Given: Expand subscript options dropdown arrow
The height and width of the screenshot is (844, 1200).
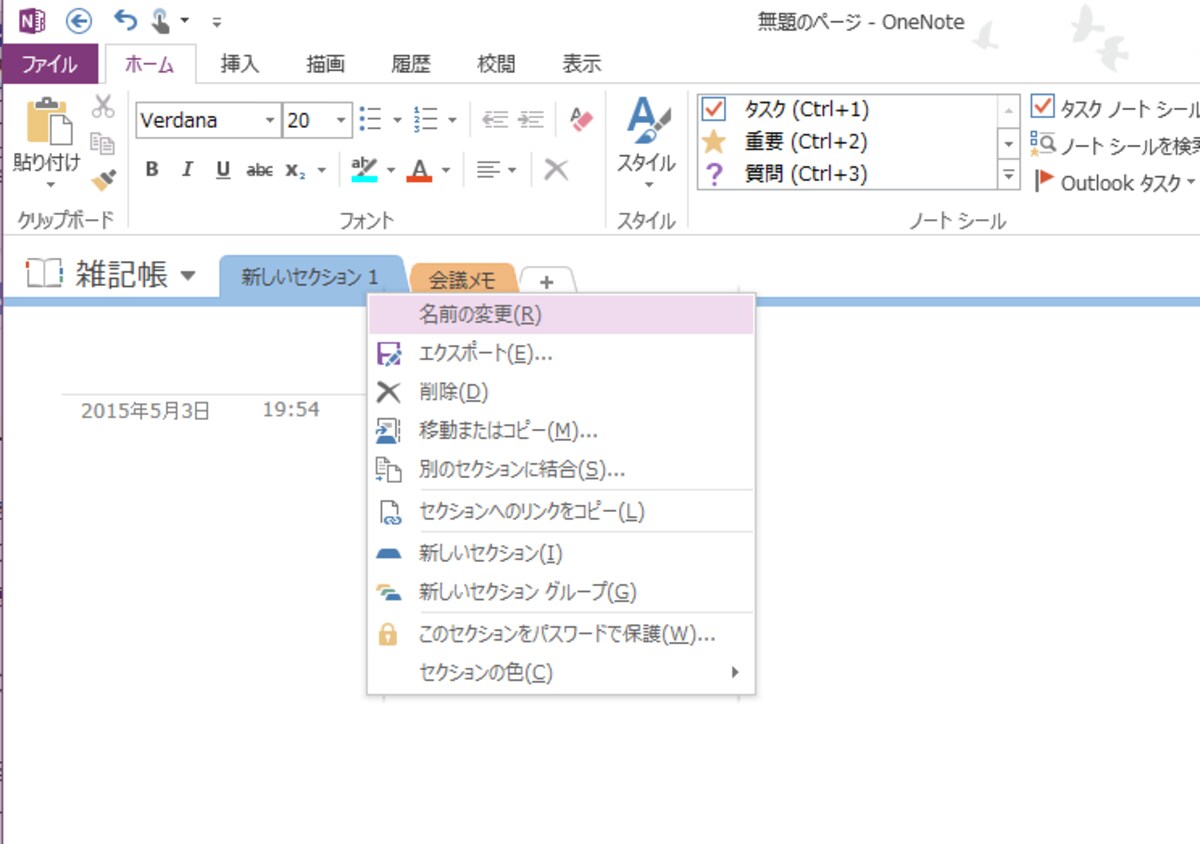Looking at the screenshot, I should (321, 171).
